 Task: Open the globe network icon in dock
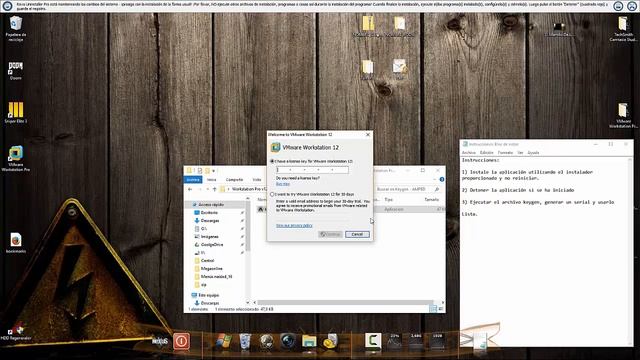pos(267,341)
